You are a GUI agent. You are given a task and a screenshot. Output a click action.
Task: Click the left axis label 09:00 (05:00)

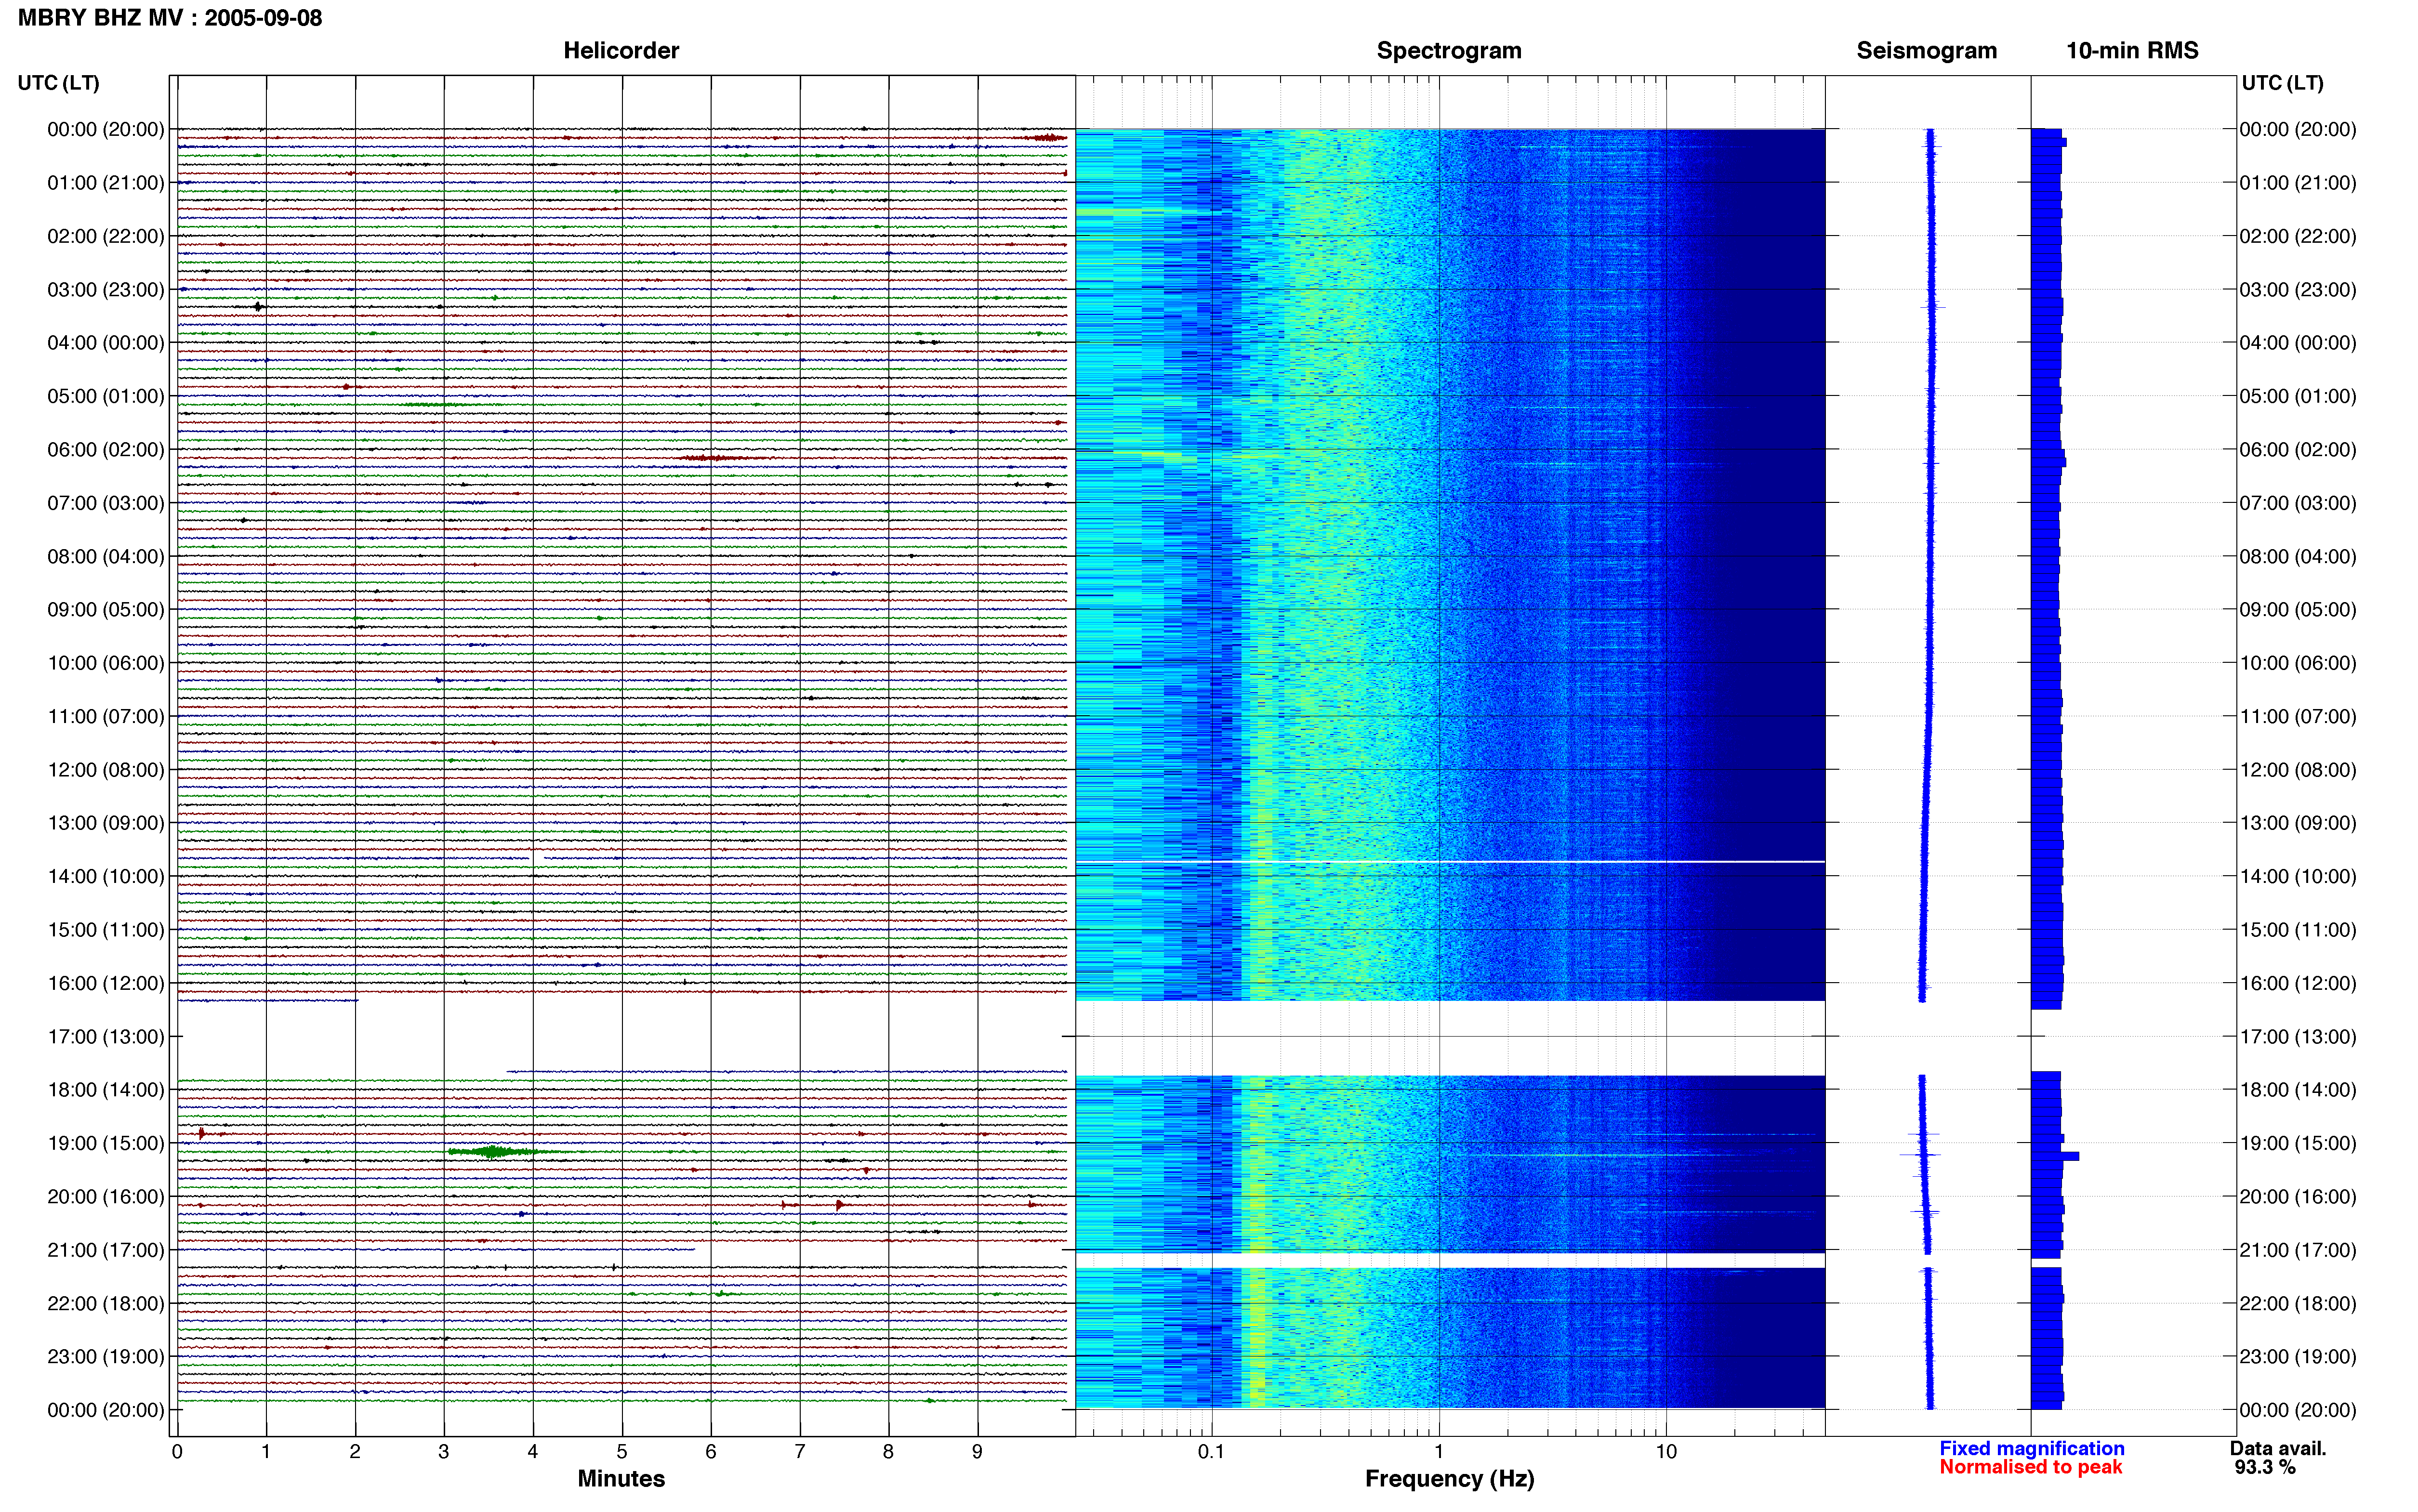click(106, 610)
